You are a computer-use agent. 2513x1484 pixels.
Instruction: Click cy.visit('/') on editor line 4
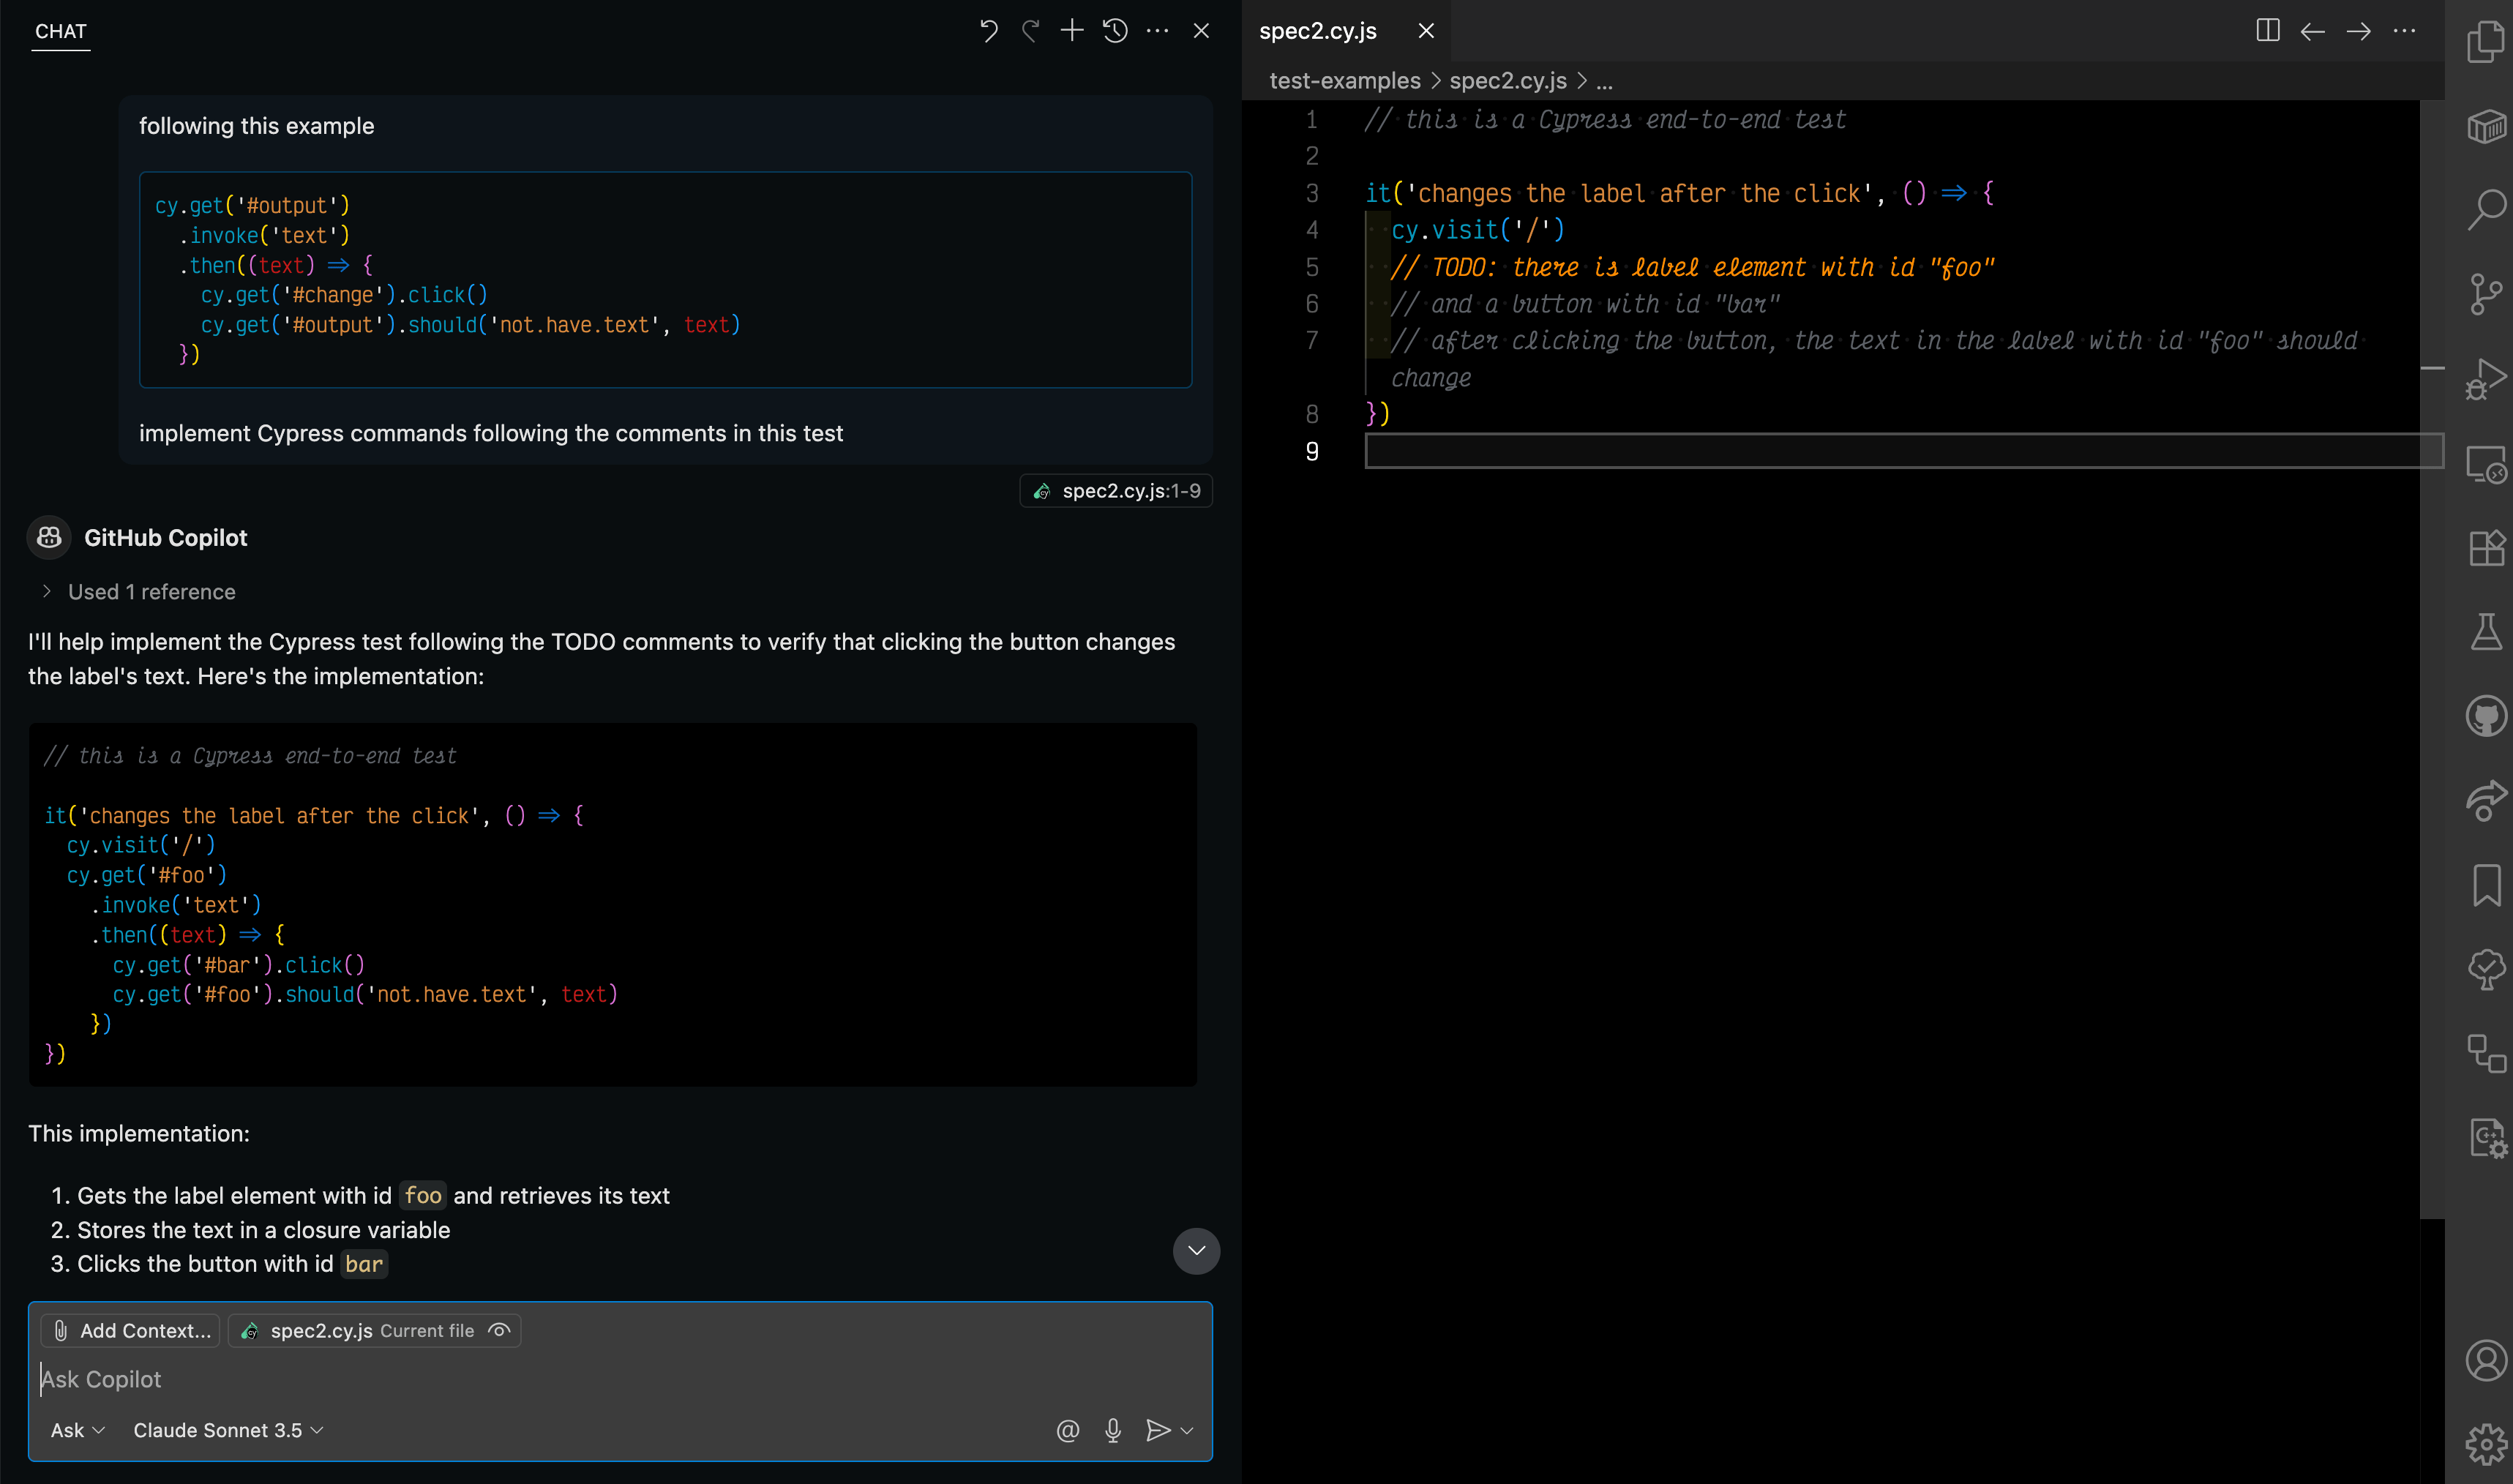1478,230
